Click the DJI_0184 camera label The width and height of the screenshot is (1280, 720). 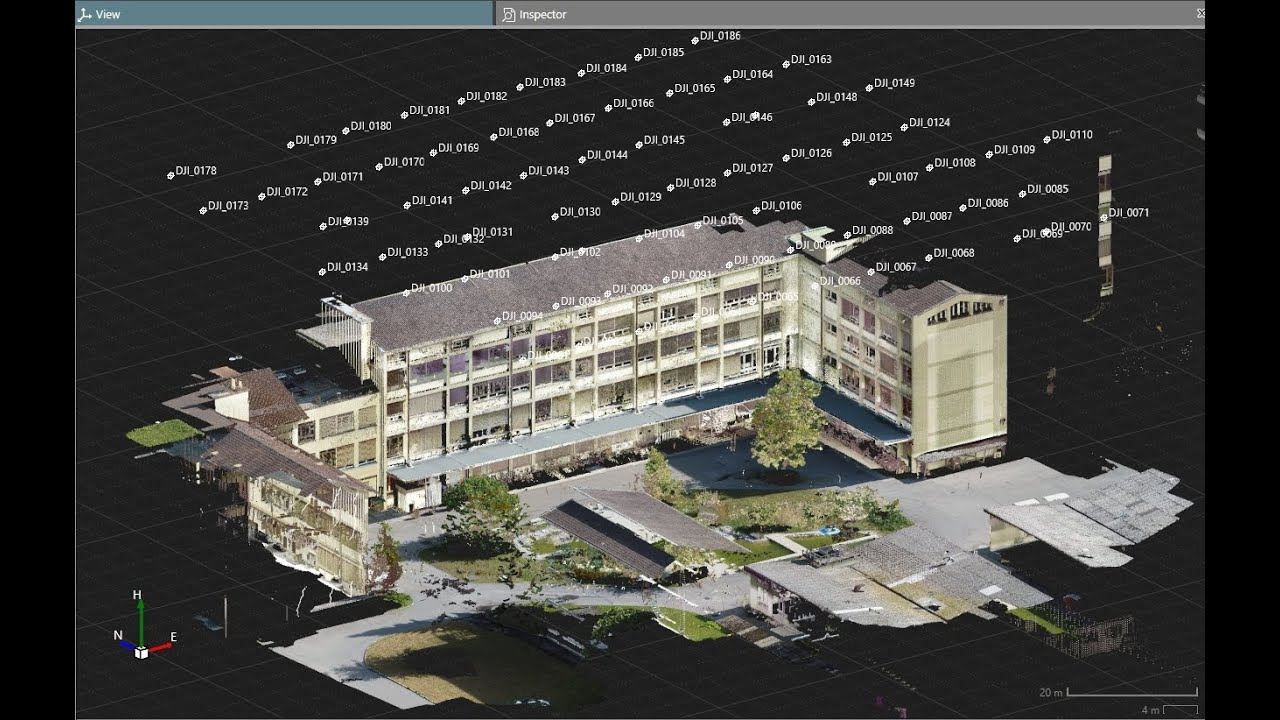point(607,68)
